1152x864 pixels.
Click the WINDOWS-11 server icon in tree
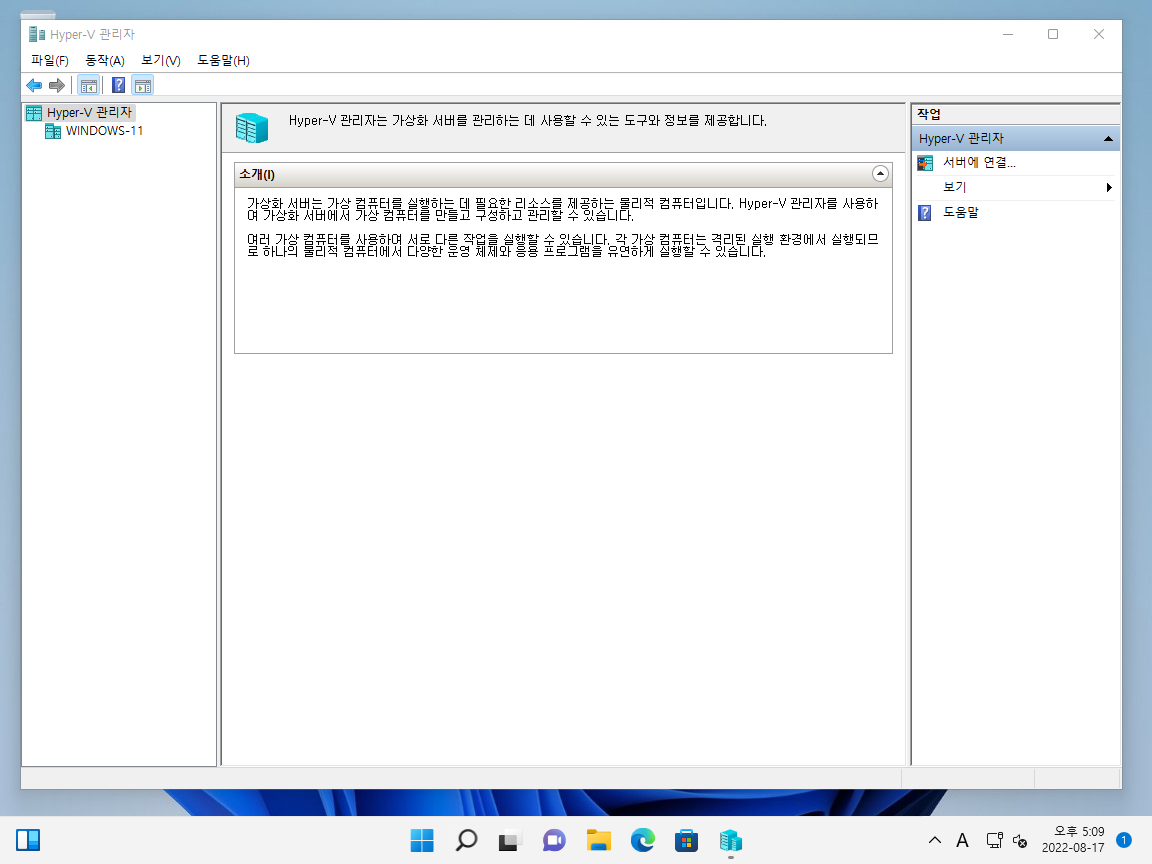[53, 131]
